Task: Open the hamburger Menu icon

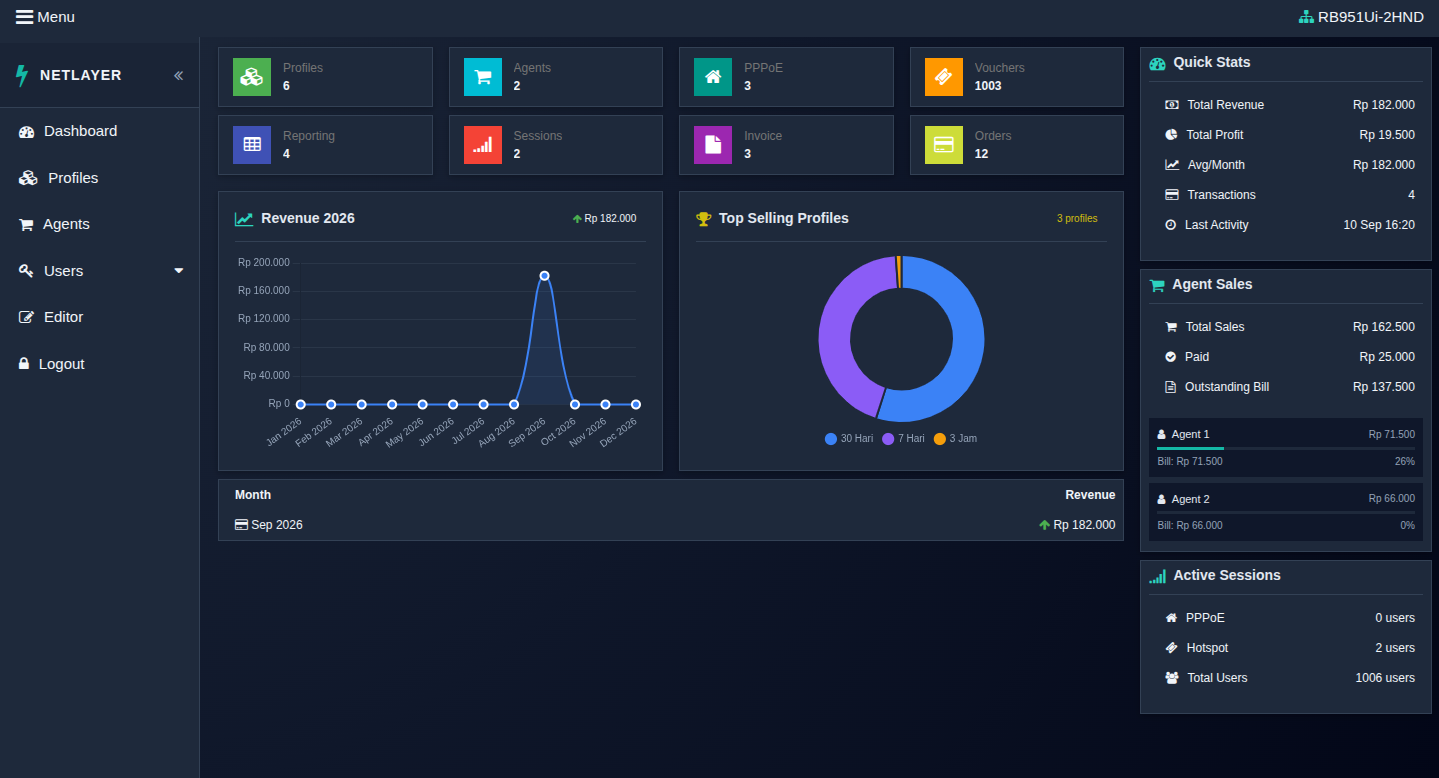Action: click(x=24, y=17)
